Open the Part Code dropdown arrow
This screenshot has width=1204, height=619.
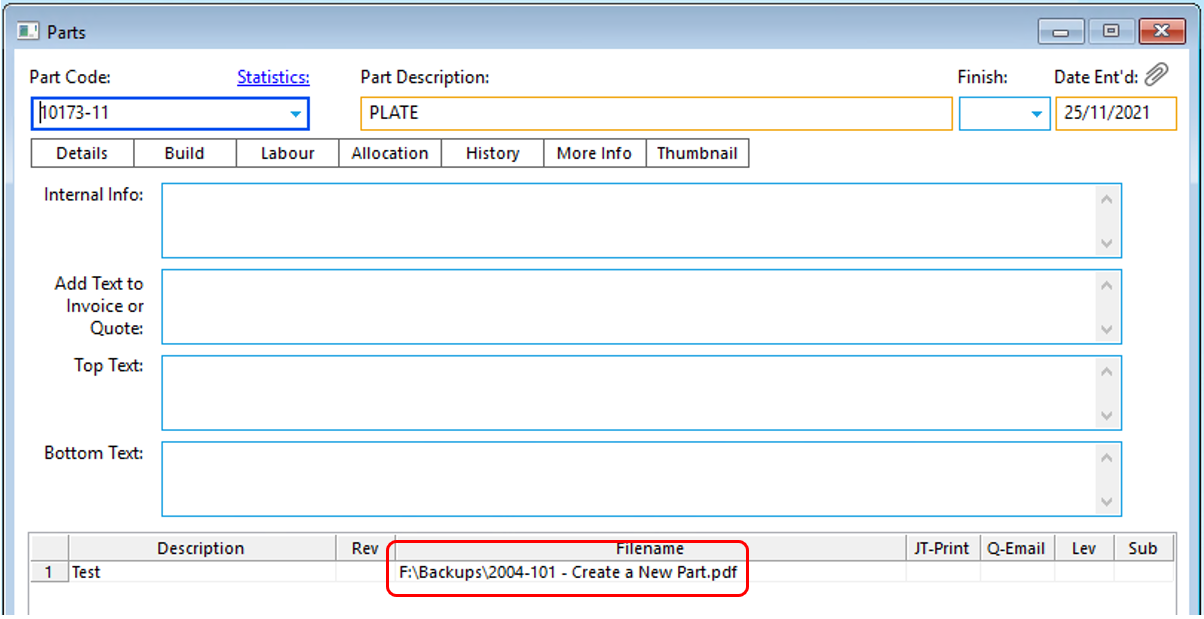tap(295, 114)
